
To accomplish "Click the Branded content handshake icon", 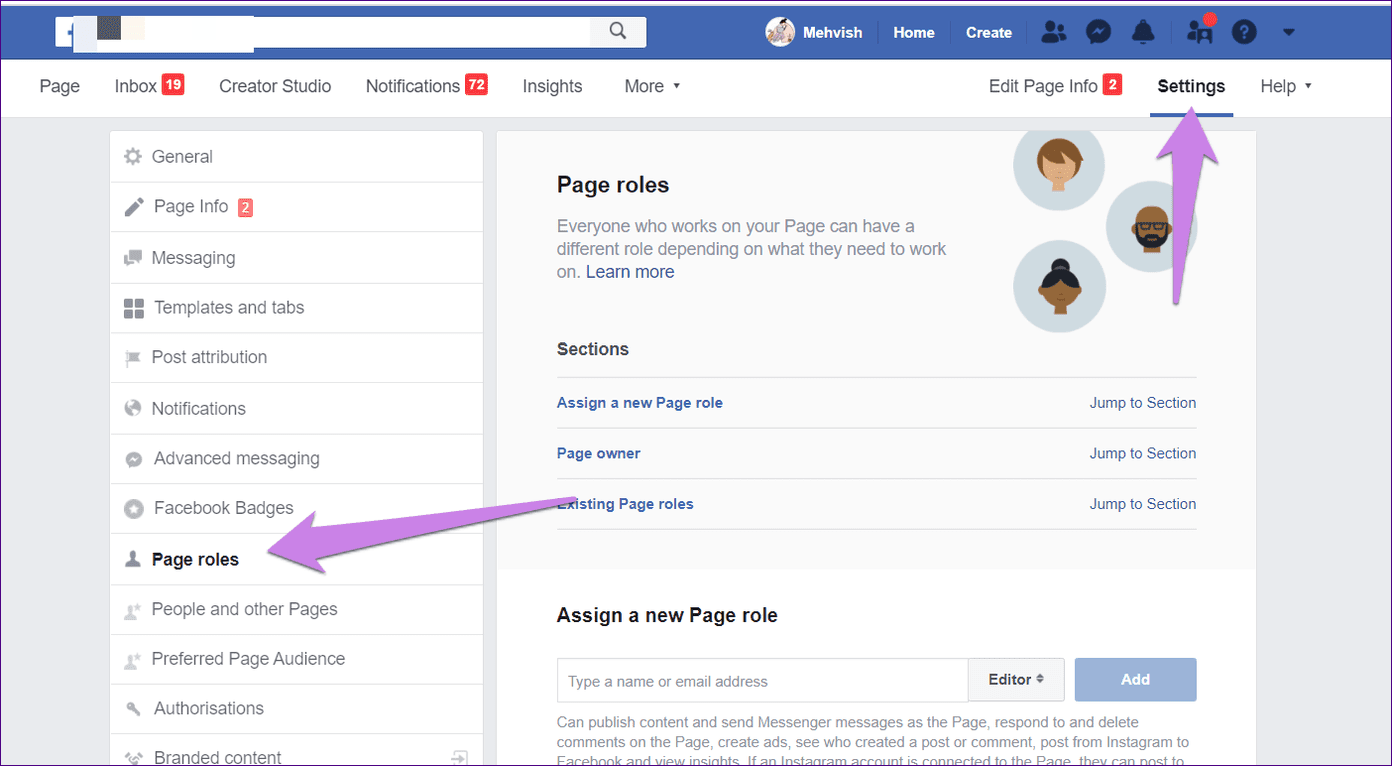I will coord(133,758).
